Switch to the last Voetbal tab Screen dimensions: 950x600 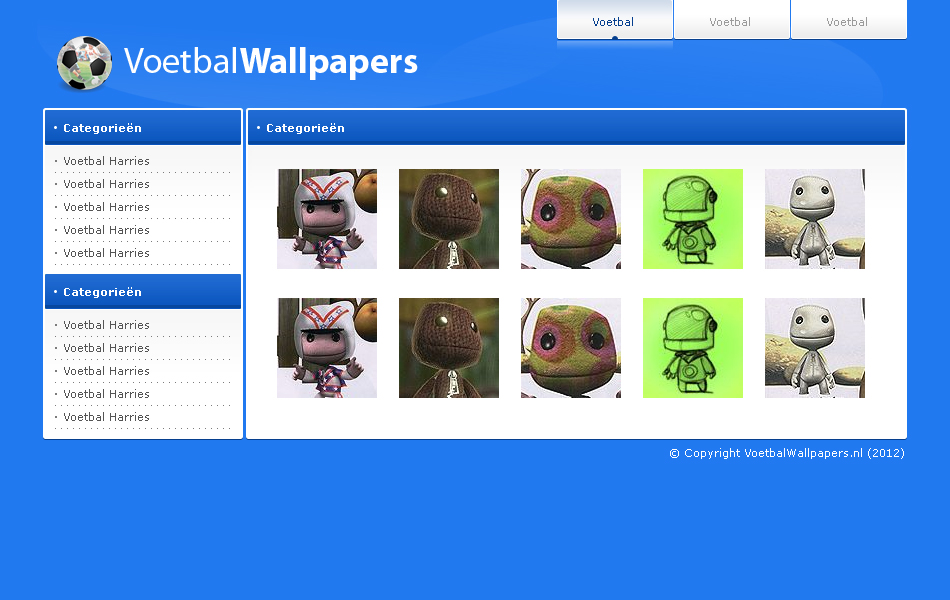(848, 20)
